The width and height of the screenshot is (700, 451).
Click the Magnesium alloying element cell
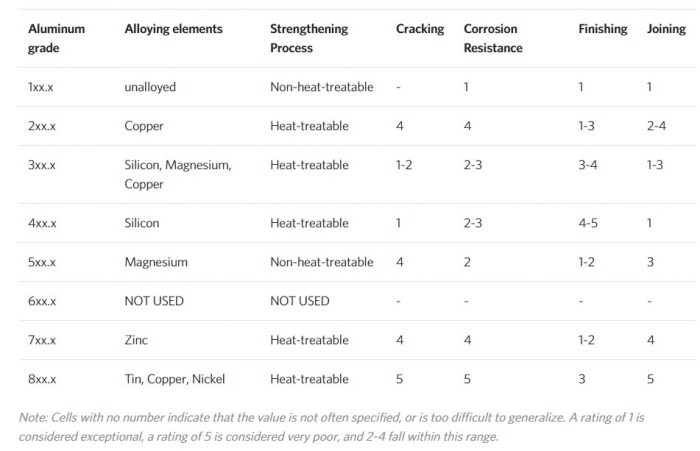(x=156, y=262)
